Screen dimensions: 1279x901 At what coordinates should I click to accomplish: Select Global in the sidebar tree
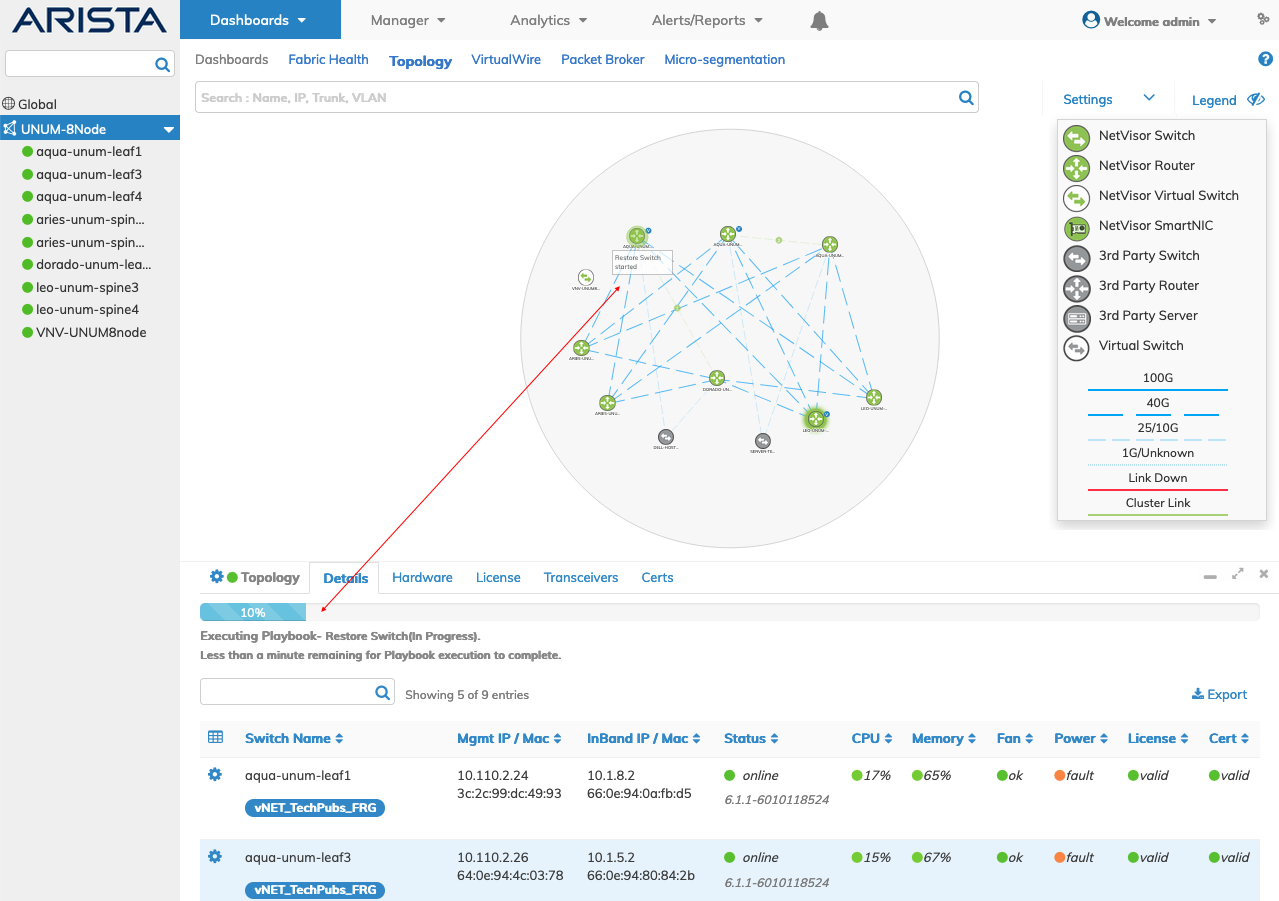click(37, 104)
